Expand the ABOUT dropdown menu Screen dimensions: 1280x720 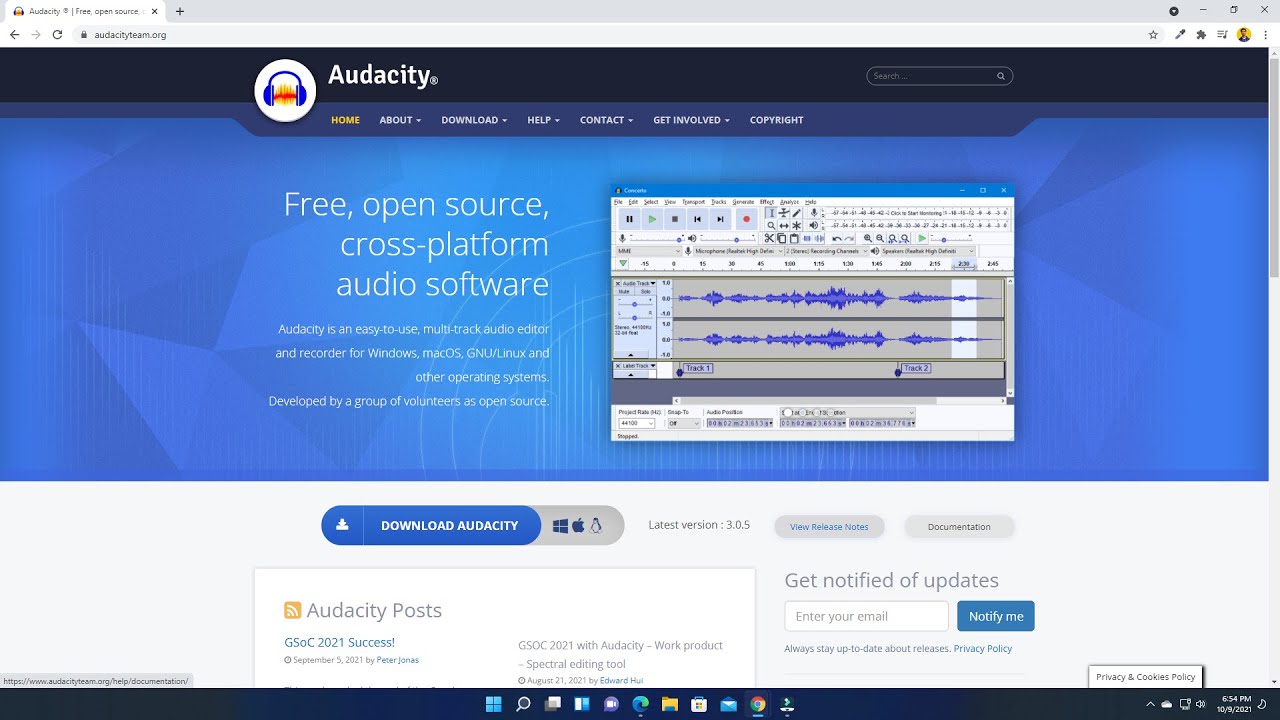pos(400,120)
